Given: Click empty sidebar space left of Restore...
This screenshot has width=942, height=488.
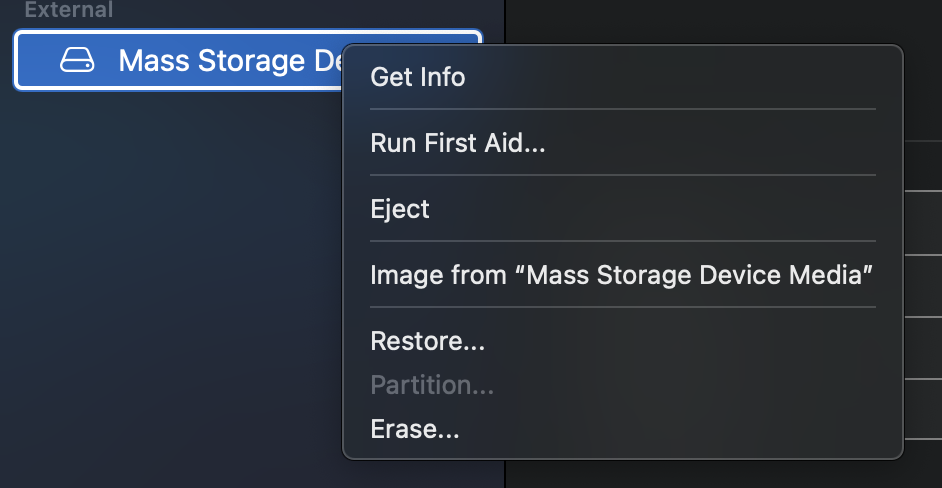Looking at the screenshot, I should click(x=170, y=341).
